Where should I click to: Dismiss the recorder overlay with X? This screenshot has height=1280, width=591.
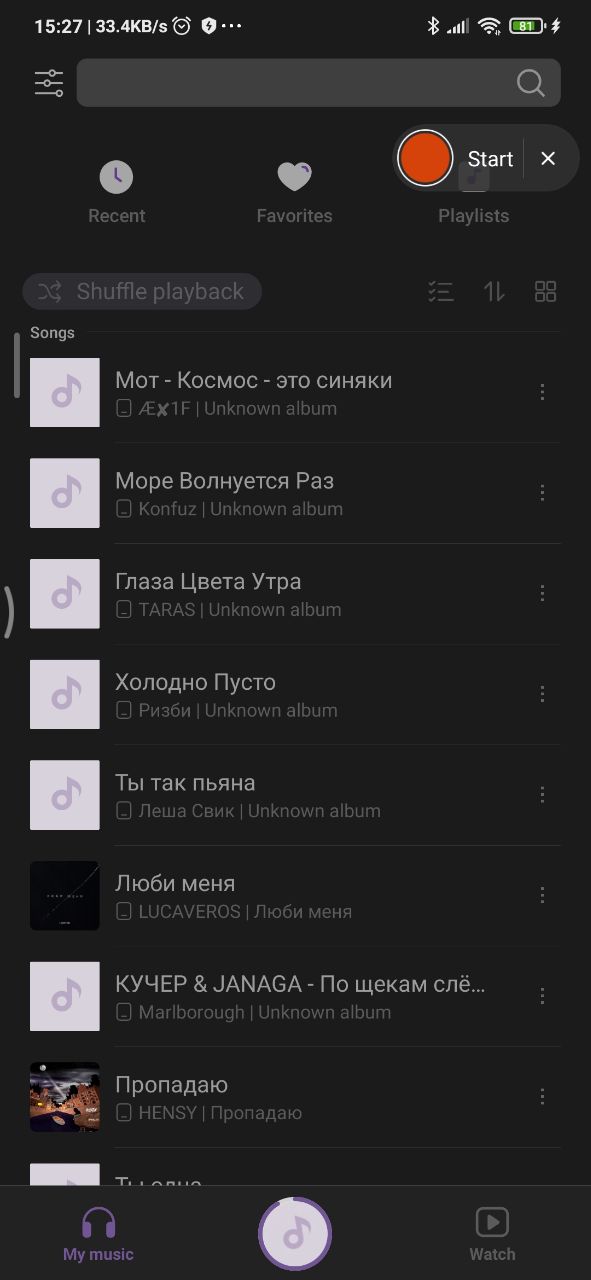[548, 158]
